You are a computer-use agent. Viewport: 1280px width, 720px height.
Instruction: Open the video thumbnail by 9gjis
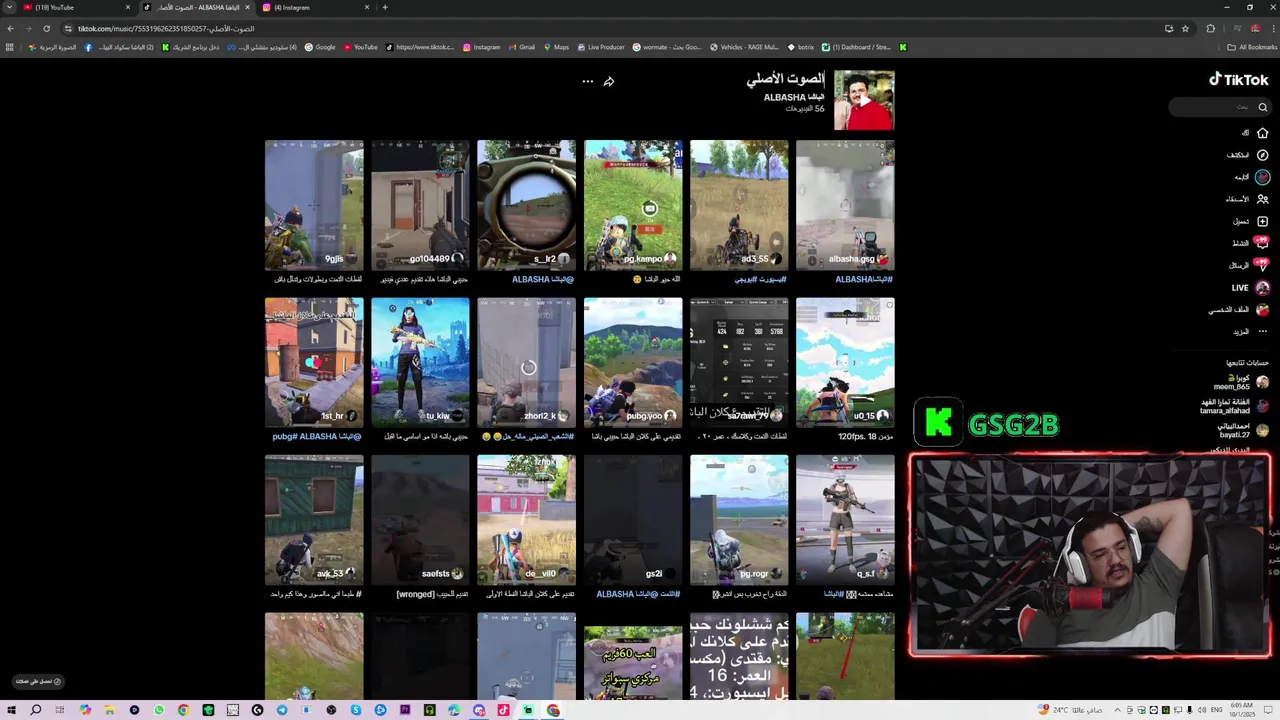(314, 205)
